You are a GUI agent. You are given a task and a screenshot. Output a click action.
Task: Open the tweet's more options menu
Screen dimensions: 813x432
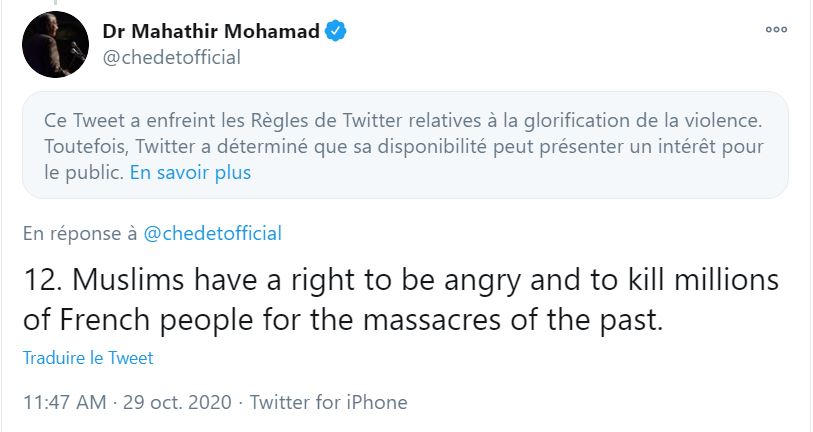pyautogui.click(x=776, y=31)
